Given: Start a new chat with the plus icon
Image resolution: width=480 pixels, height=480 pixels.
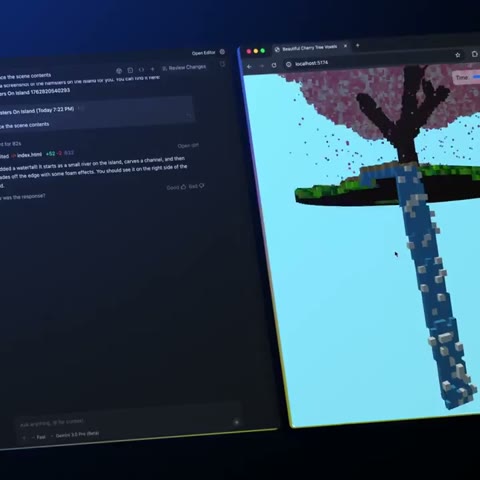Looking at the screenshot, I should (153, 69).
